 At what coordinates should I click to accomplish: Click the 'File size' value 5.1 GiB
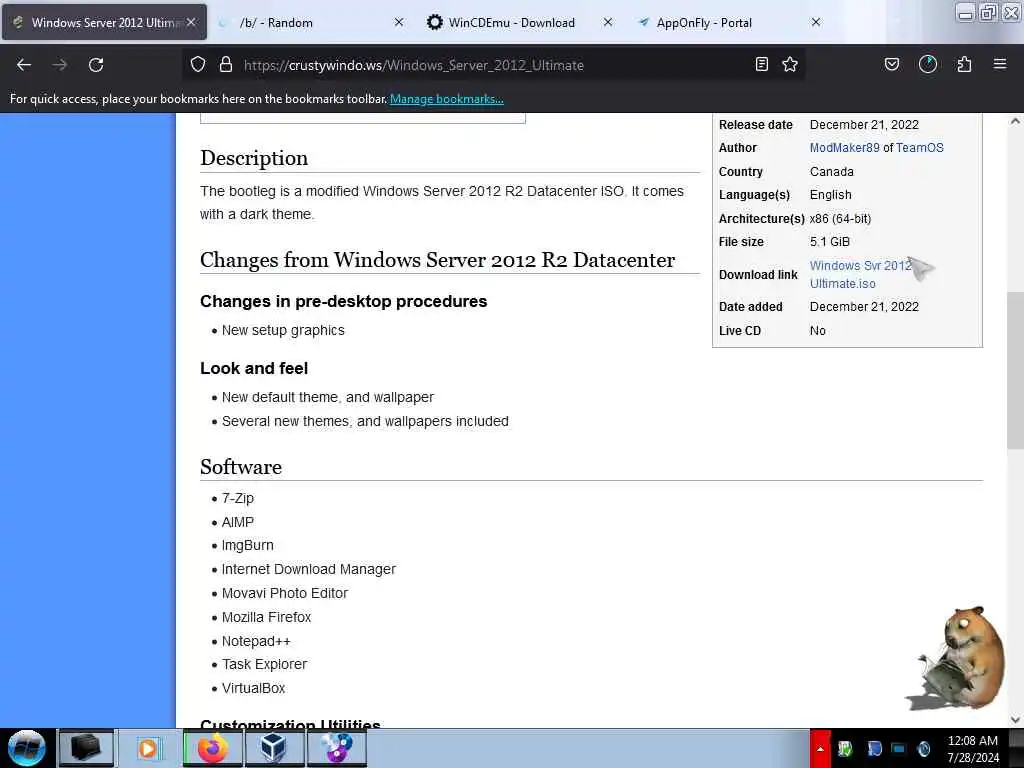click(829, 242)
